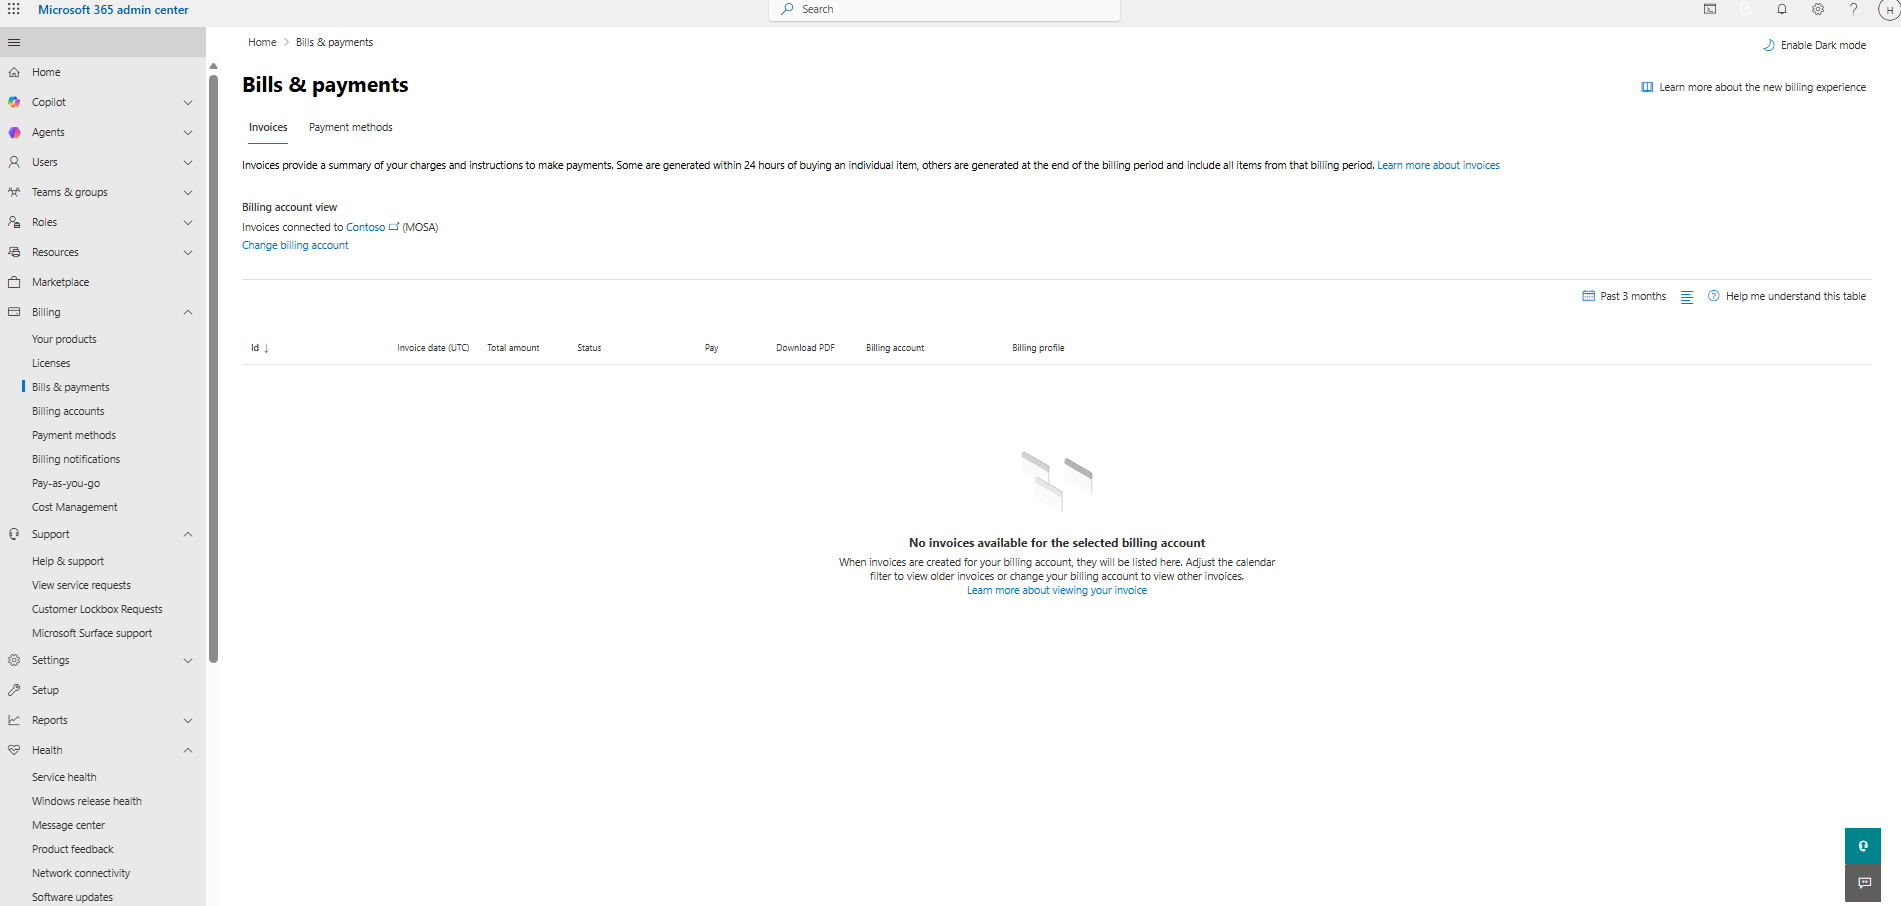
Task: Click the Users person icon
Action: (14, 162)
